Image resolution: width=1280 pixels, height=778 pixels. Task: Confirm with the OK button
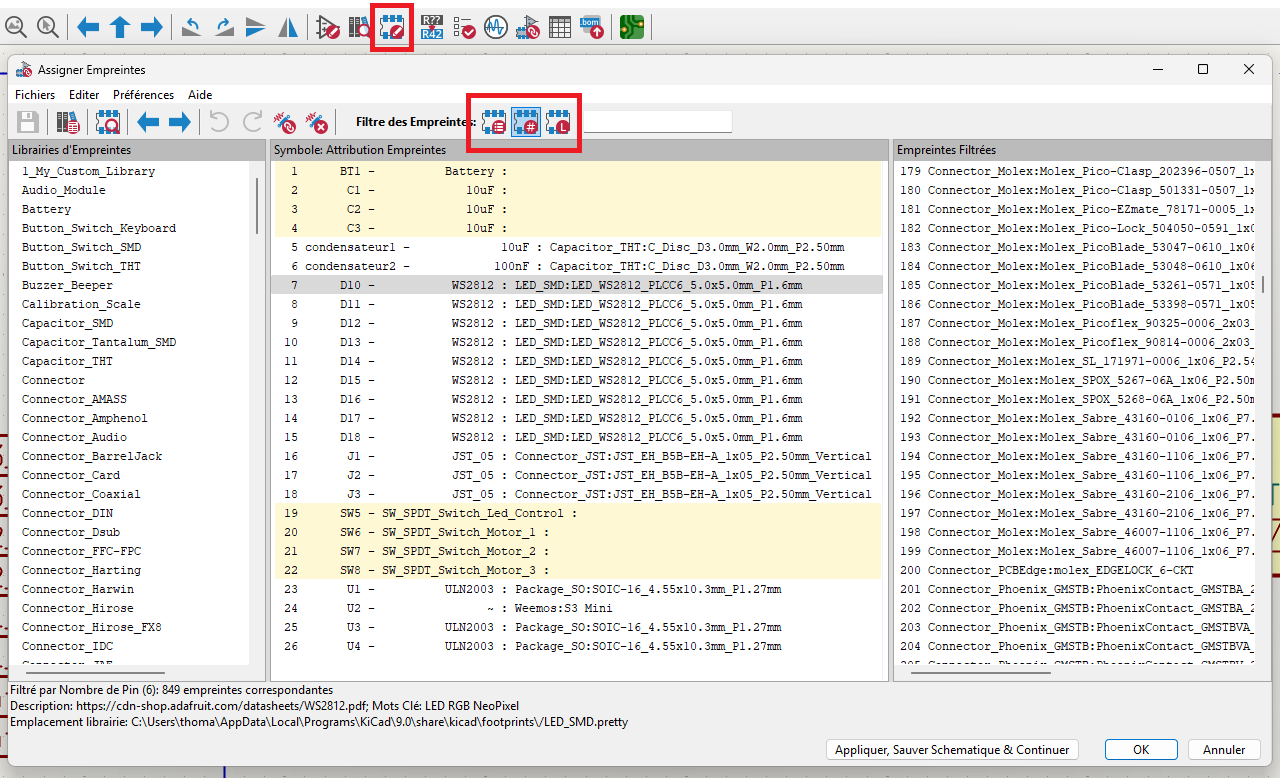(x=1141, y=750)
